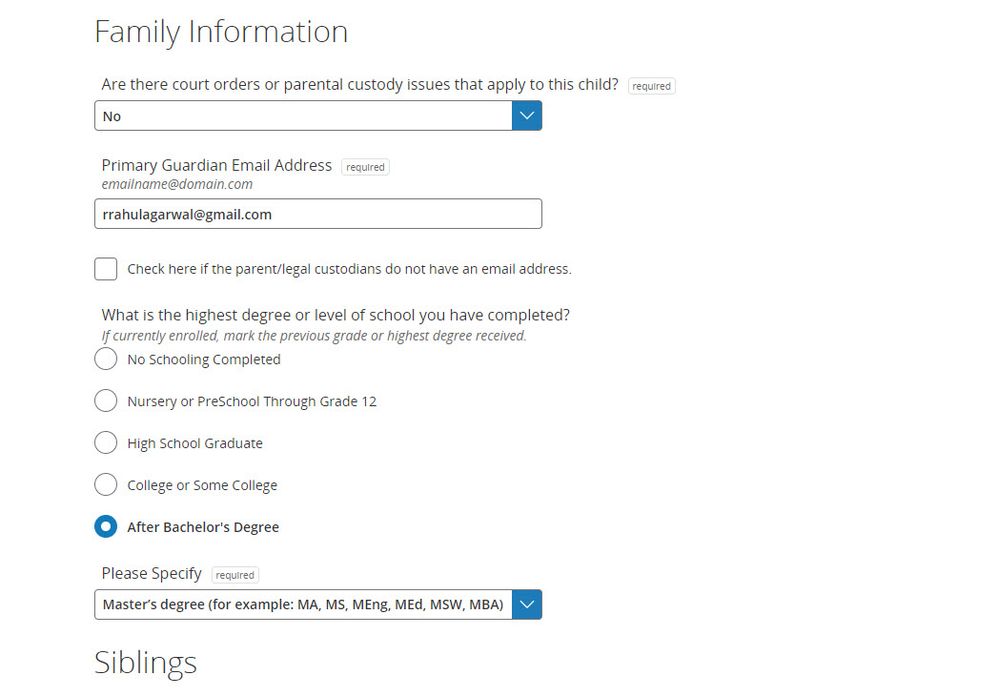Click the "Please Specify" field label

tap(152, 574)
